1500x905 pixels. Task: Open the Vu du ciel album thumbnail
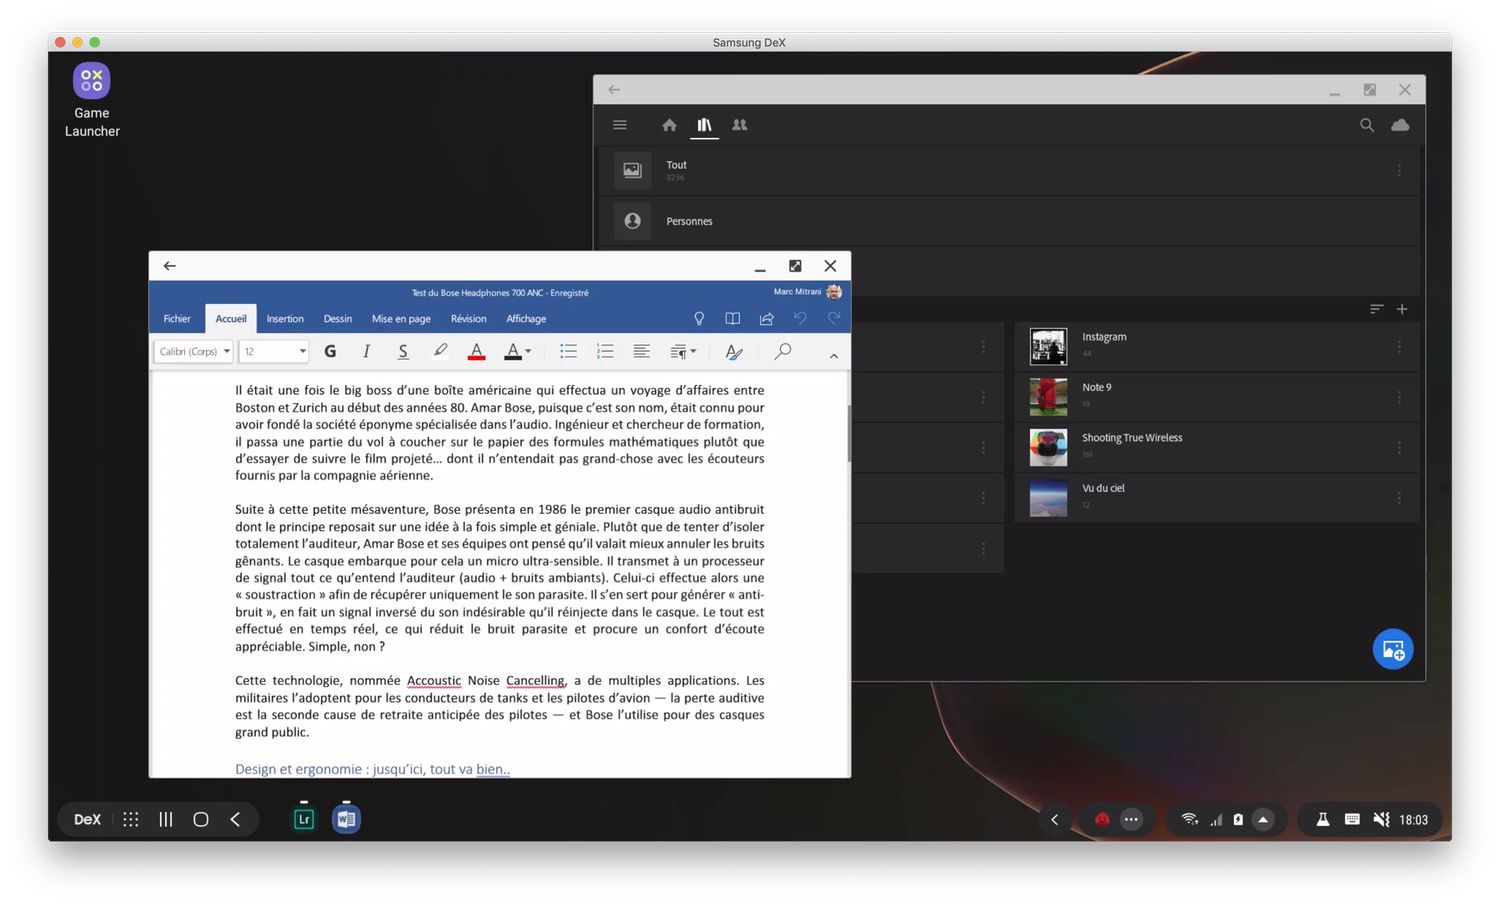[x=1048, y=497]
